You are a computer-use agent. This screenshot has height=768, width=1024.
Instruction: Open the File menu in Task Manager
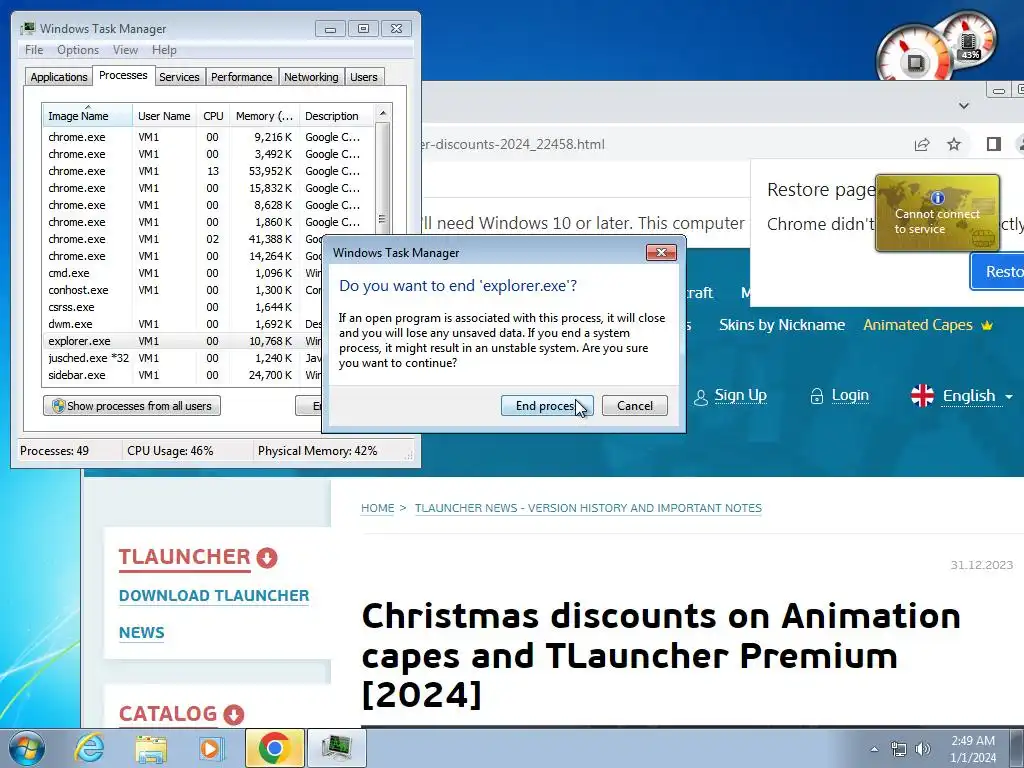pos(34,50)
